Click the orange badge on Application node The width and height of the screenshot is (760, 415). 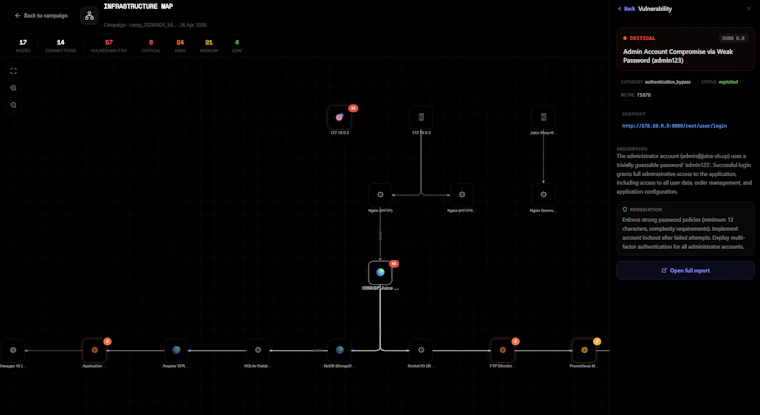click(107, 341)
